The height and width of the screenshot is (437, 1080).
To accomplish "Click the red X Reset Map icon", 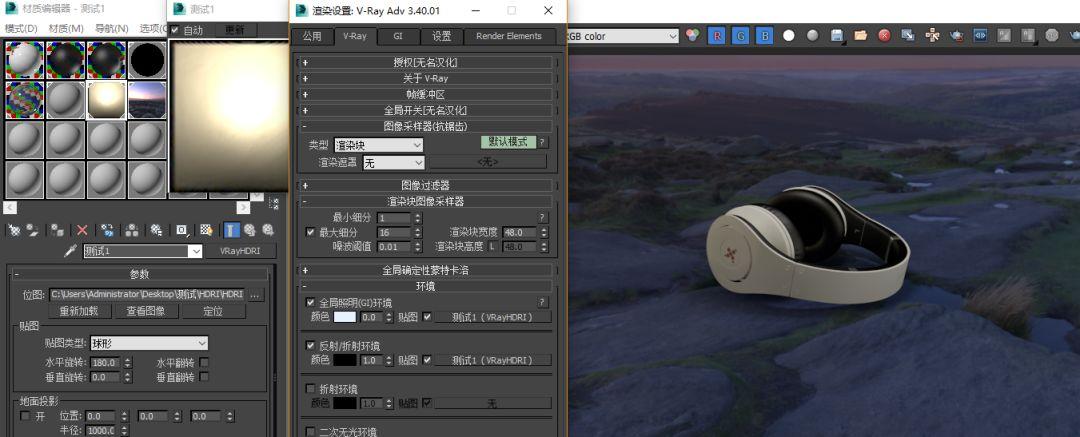I will click(82, 230).
